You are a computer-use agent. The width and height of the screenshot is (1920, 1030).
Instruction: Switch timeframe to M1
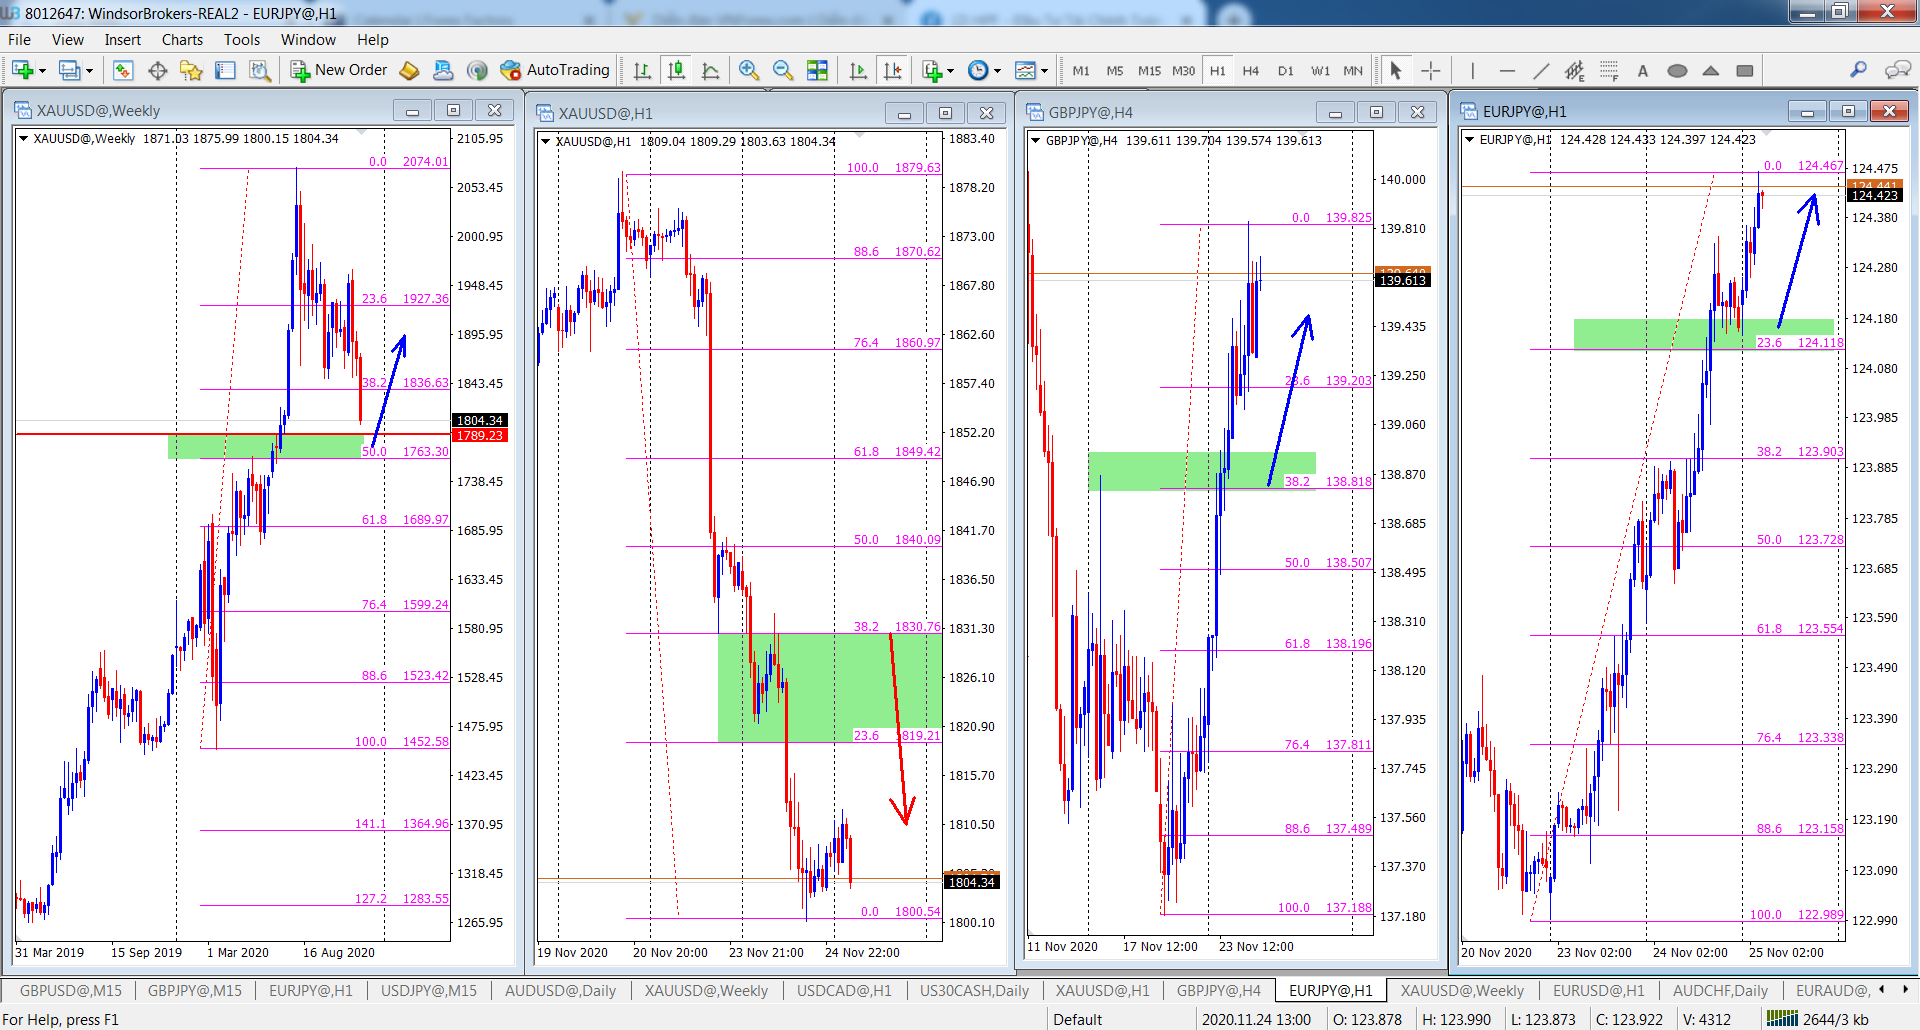pyautogui.click(x=1081, y=70)
